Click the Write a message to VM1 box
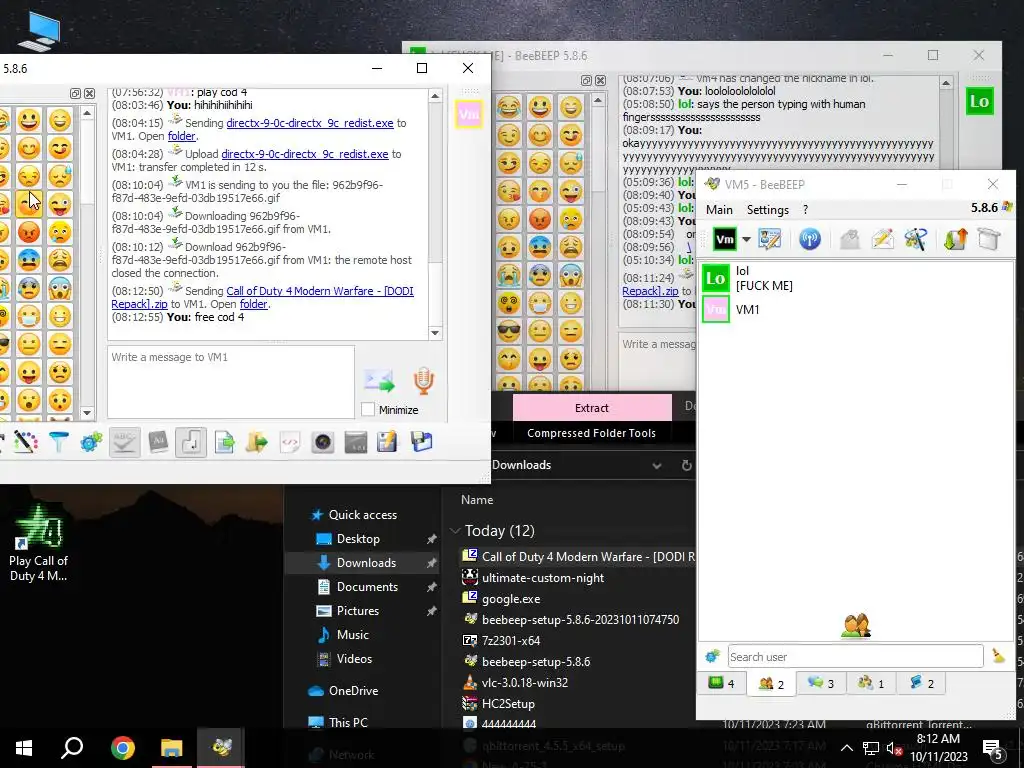Screen dimensions: 1024x768 click(x=231, y=382)
